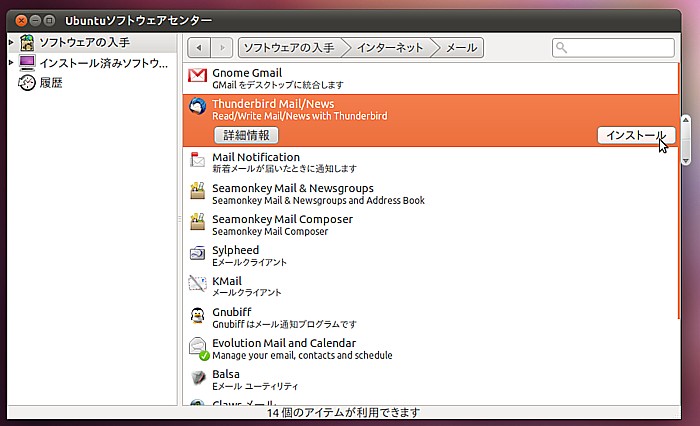Close the Ubuntu Software Center window

pyautogui.click(x=21, y=20)
